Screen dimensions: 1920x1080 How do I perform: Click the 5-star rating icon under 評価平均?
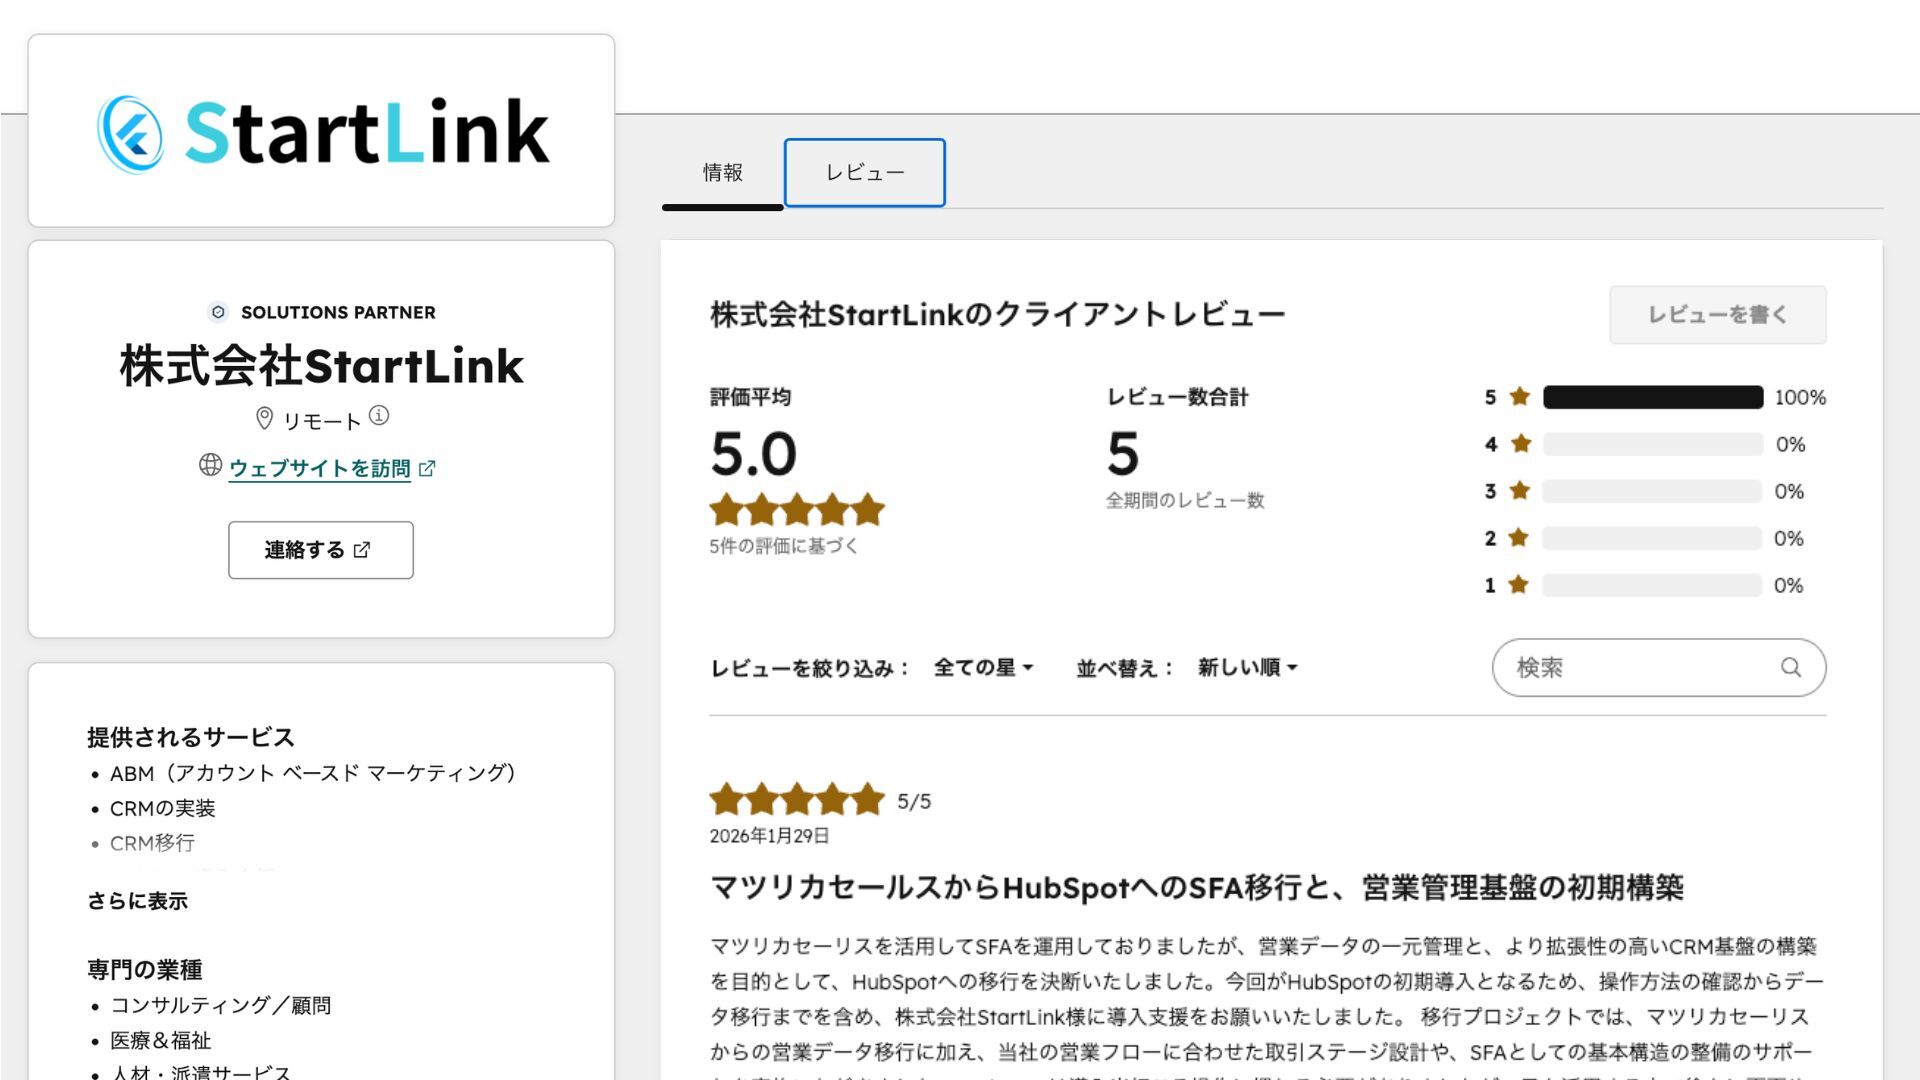click(x=795, y=510)
